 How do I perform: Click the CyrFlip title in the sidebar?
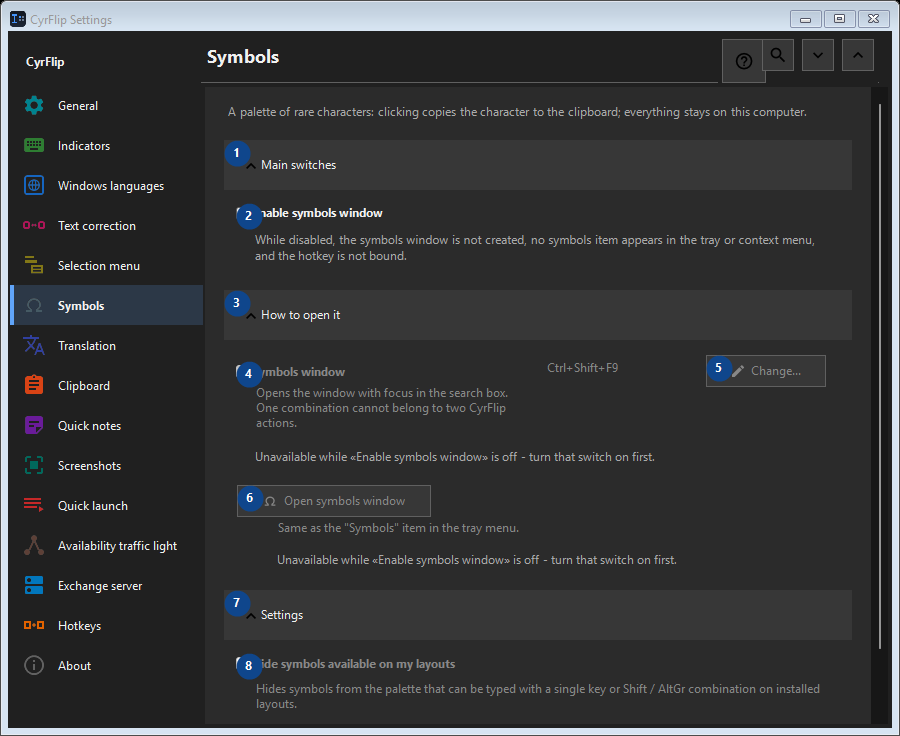[45, 62]
